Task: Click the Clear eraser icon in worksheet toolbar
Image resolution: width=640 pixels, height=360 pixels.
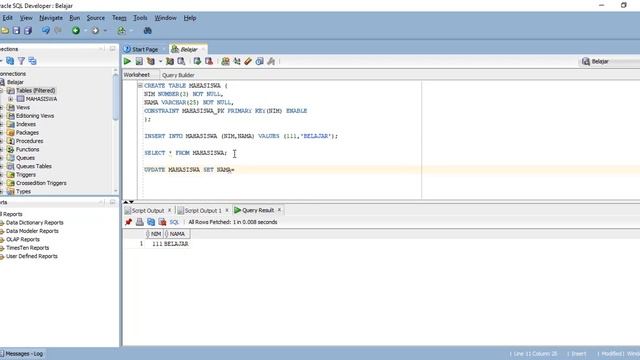Action: point(248,61)
